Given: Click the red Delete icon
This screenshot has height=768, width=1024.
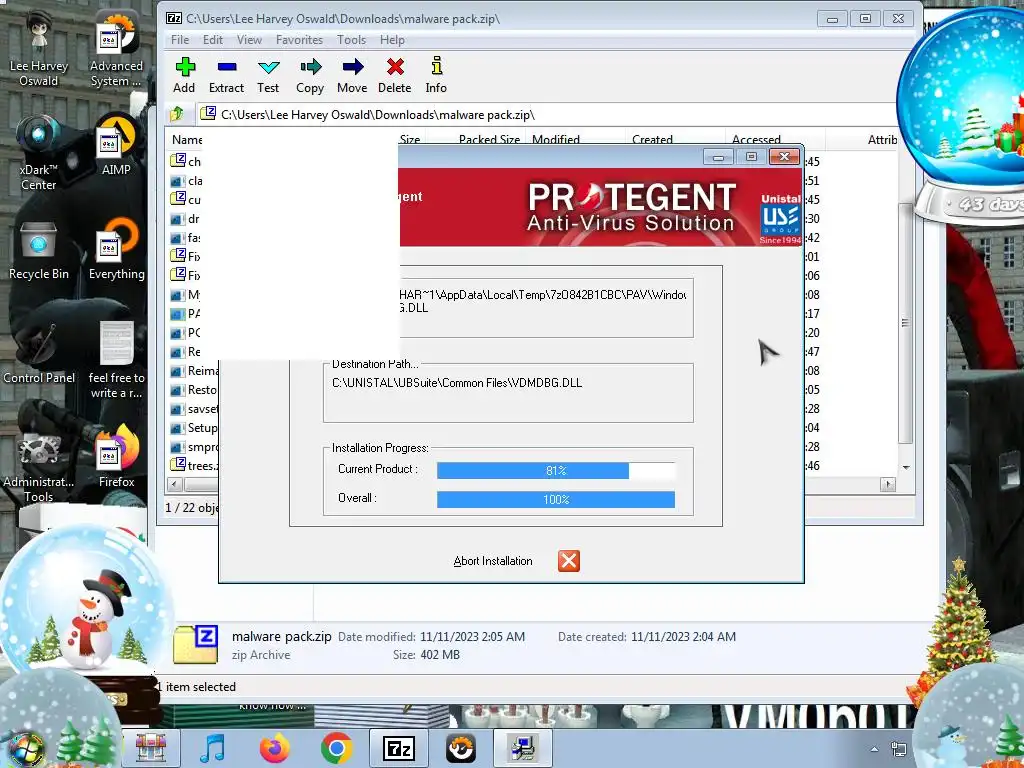Looking at the screenshot, I should [x=394, y=76].
